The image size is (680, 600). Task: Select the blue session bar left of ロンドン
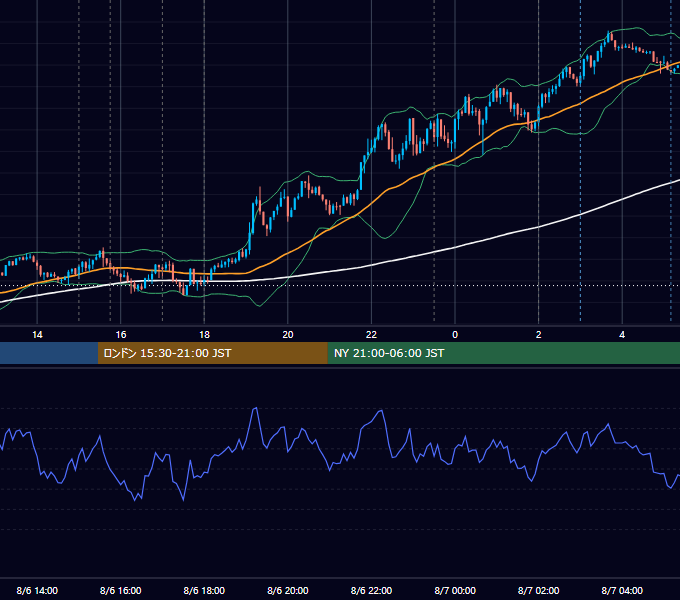tap(49, 353)
